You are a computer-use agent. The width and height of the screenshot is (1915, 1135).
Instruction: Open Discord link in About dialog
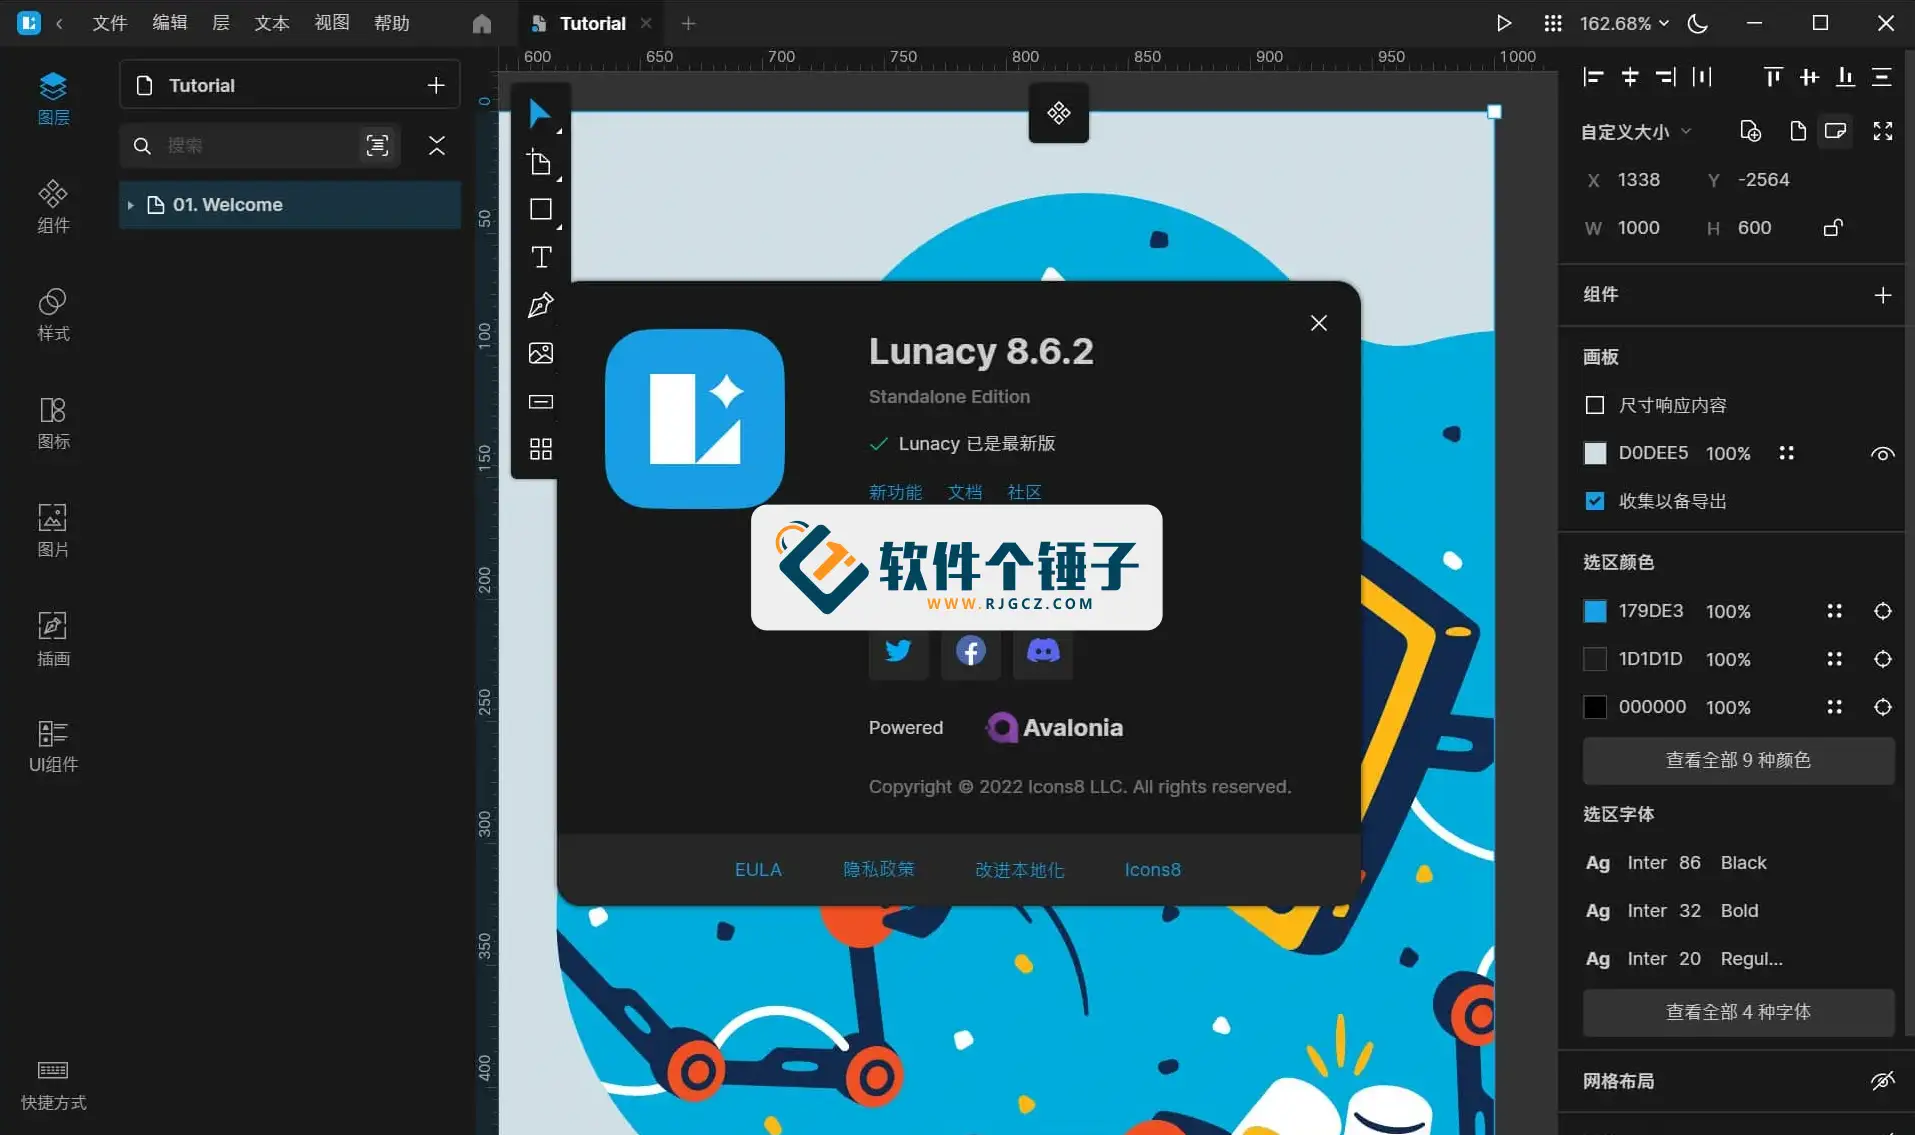click(x=1043, y=651)
